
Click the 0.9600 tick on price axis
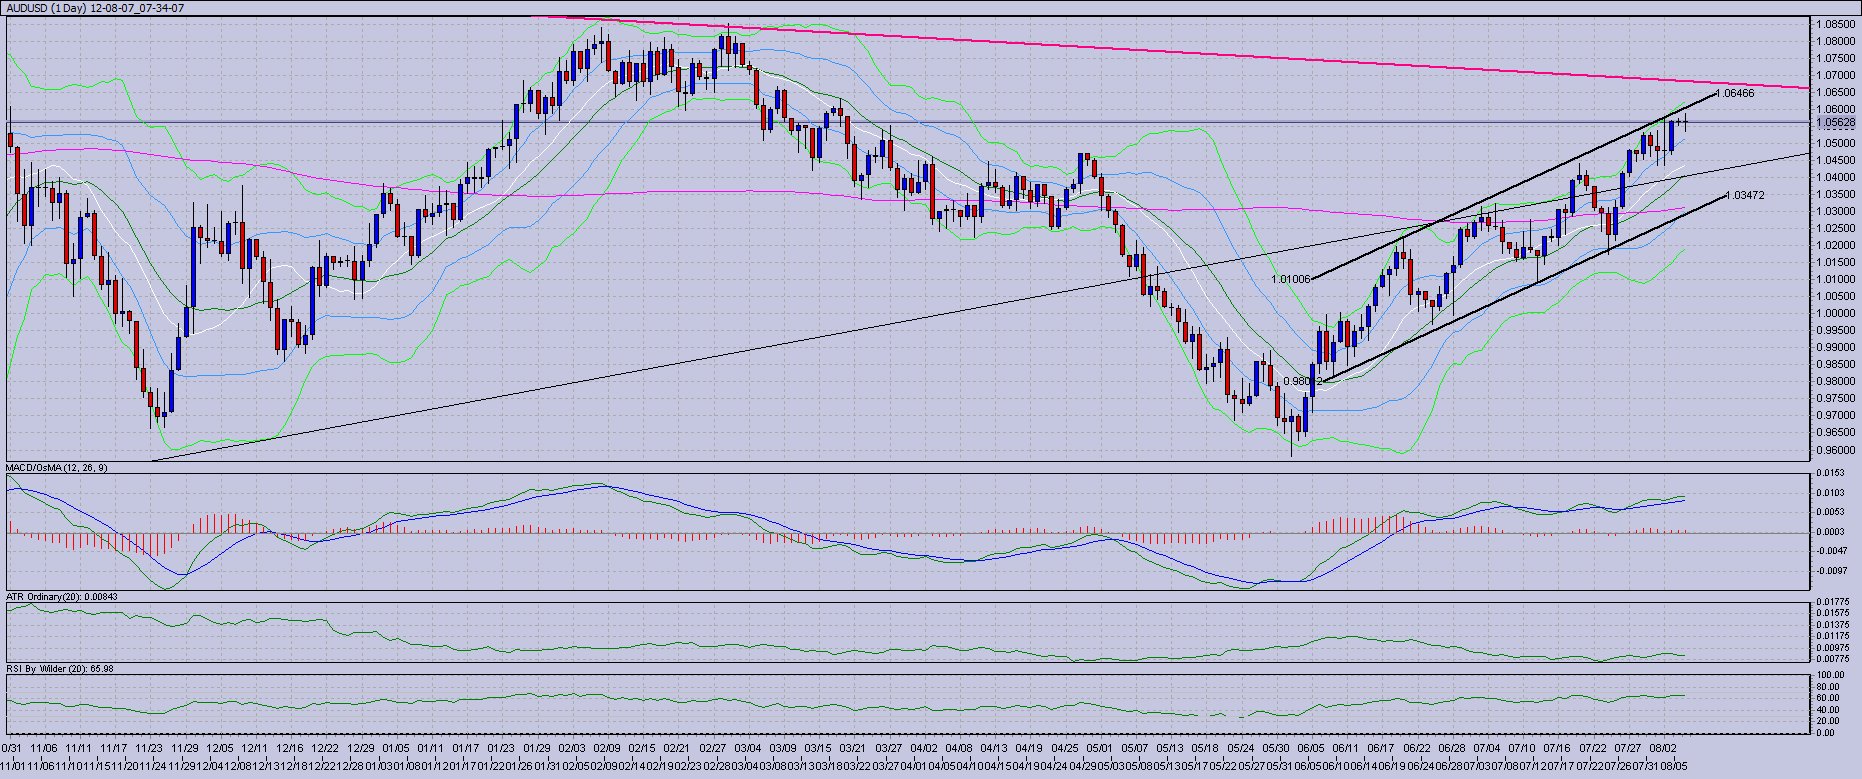[x=1834, y=449]
